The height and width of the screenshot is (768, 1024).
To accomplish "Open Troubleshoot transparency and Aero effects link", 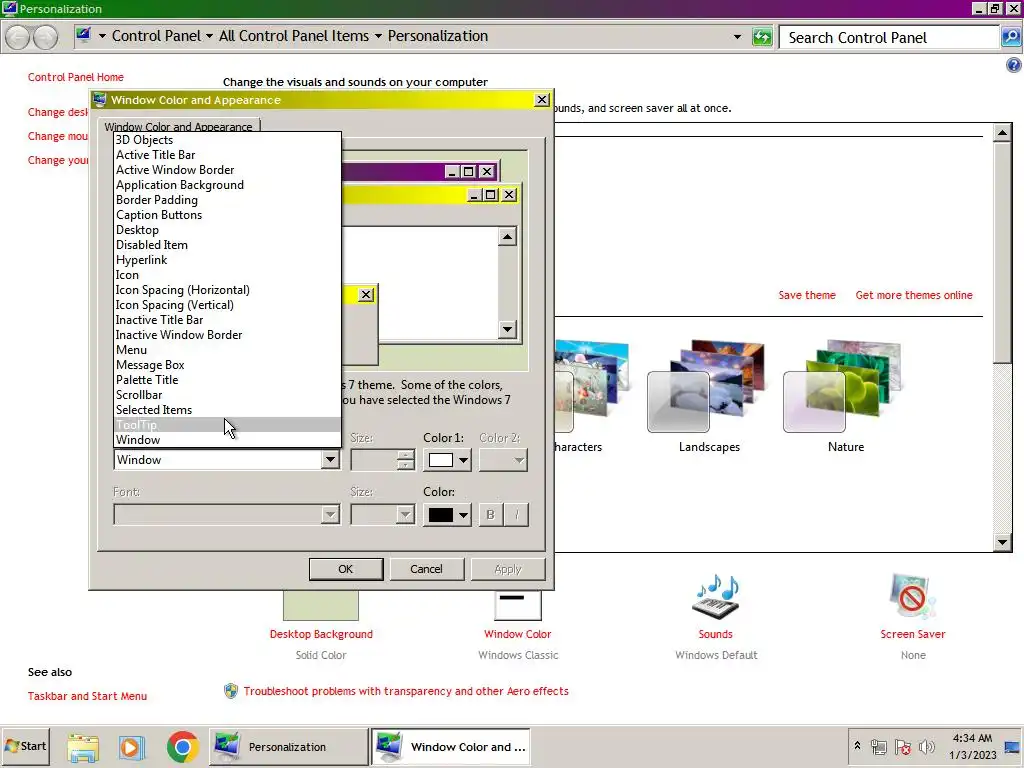I will (406, 691).
